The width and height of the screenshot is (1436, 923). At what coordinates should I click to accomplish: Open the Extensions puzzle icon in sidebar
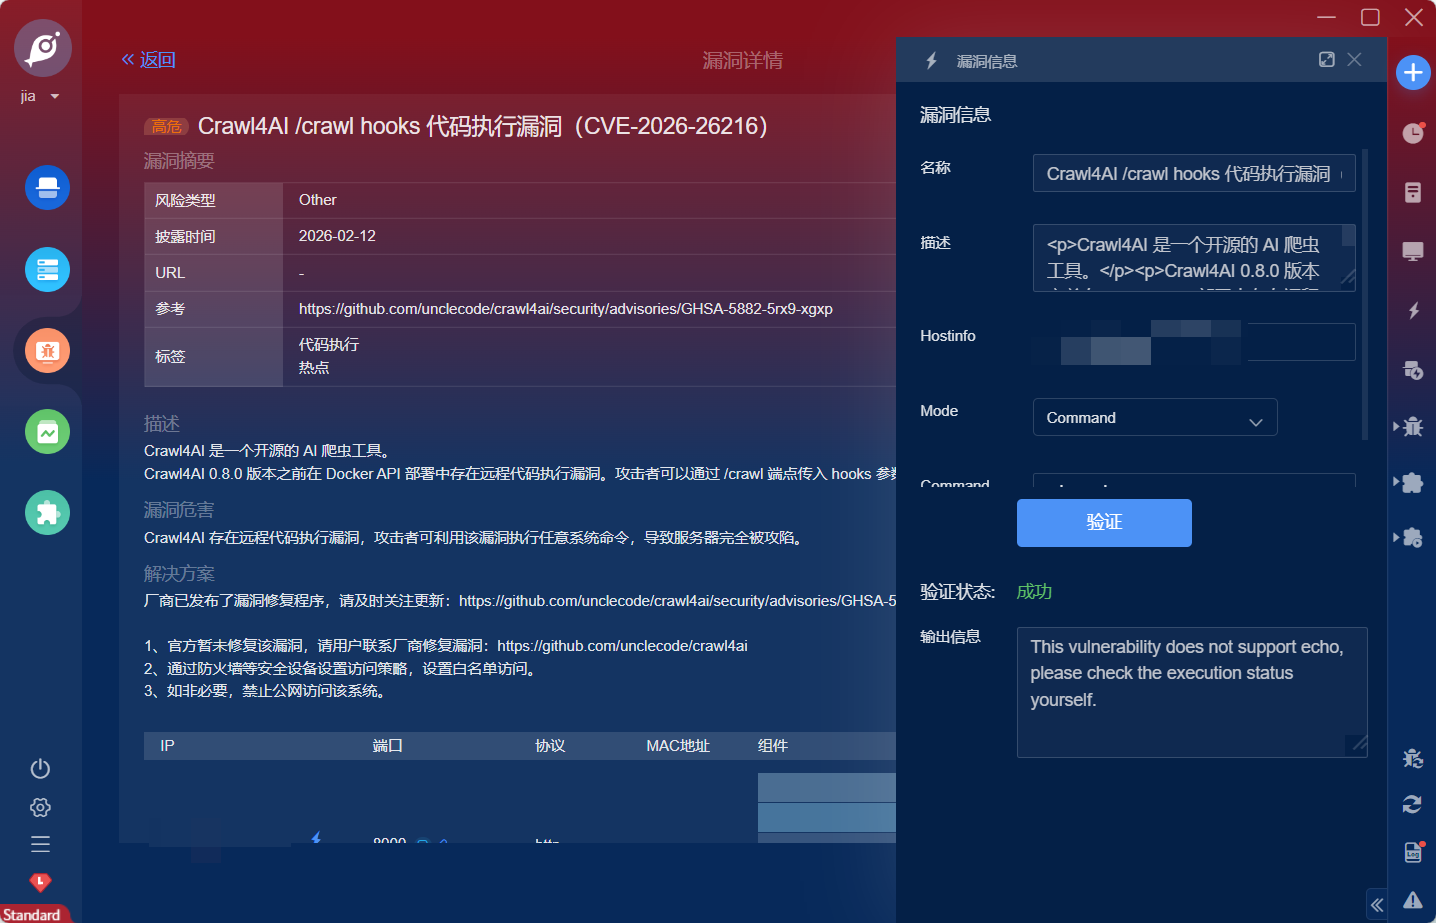[47, 513]
